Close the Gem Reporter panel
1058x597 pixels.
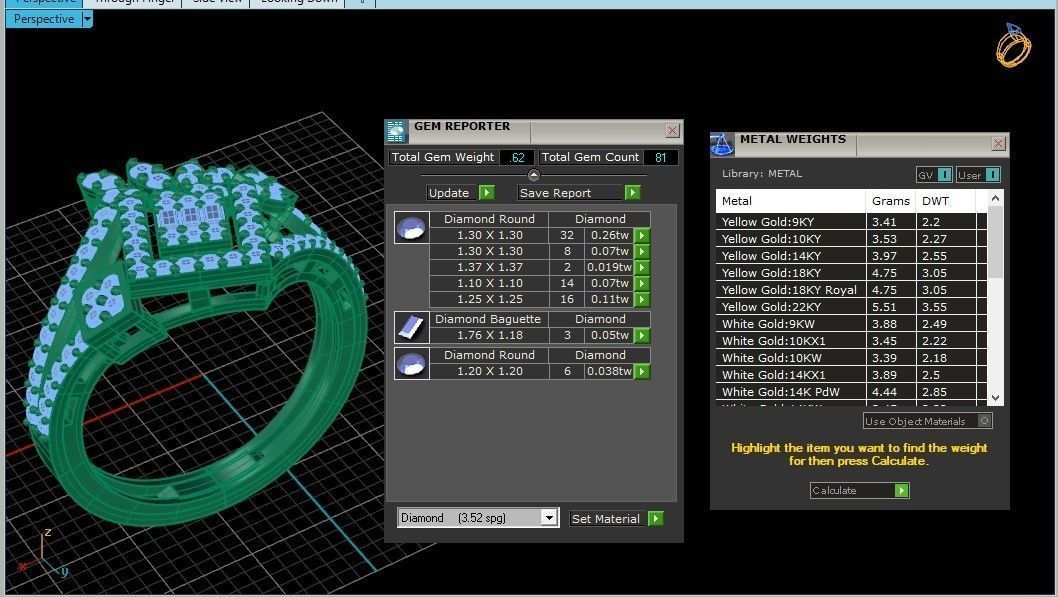[x=672, y=131]
